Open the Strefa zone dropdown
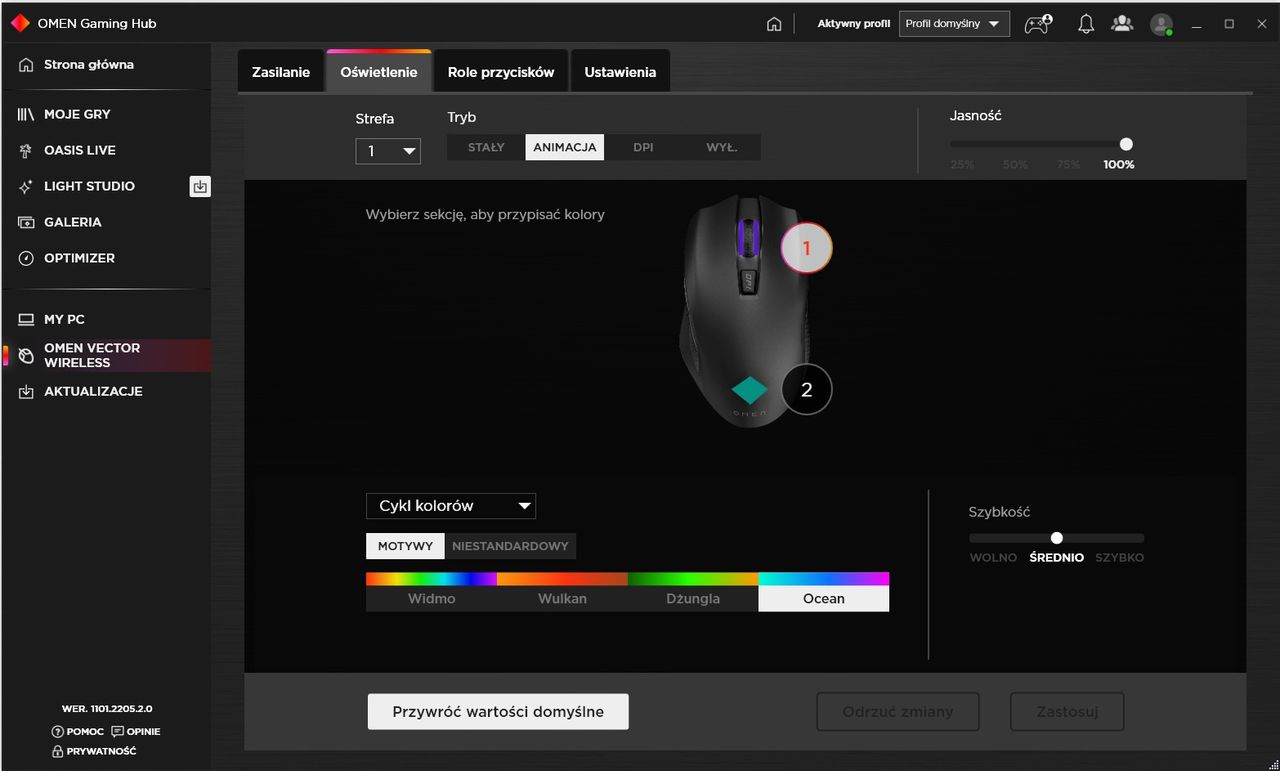The height and width of the screenshot is (771, 1280). pyautogui.click(x=388, y=151)
